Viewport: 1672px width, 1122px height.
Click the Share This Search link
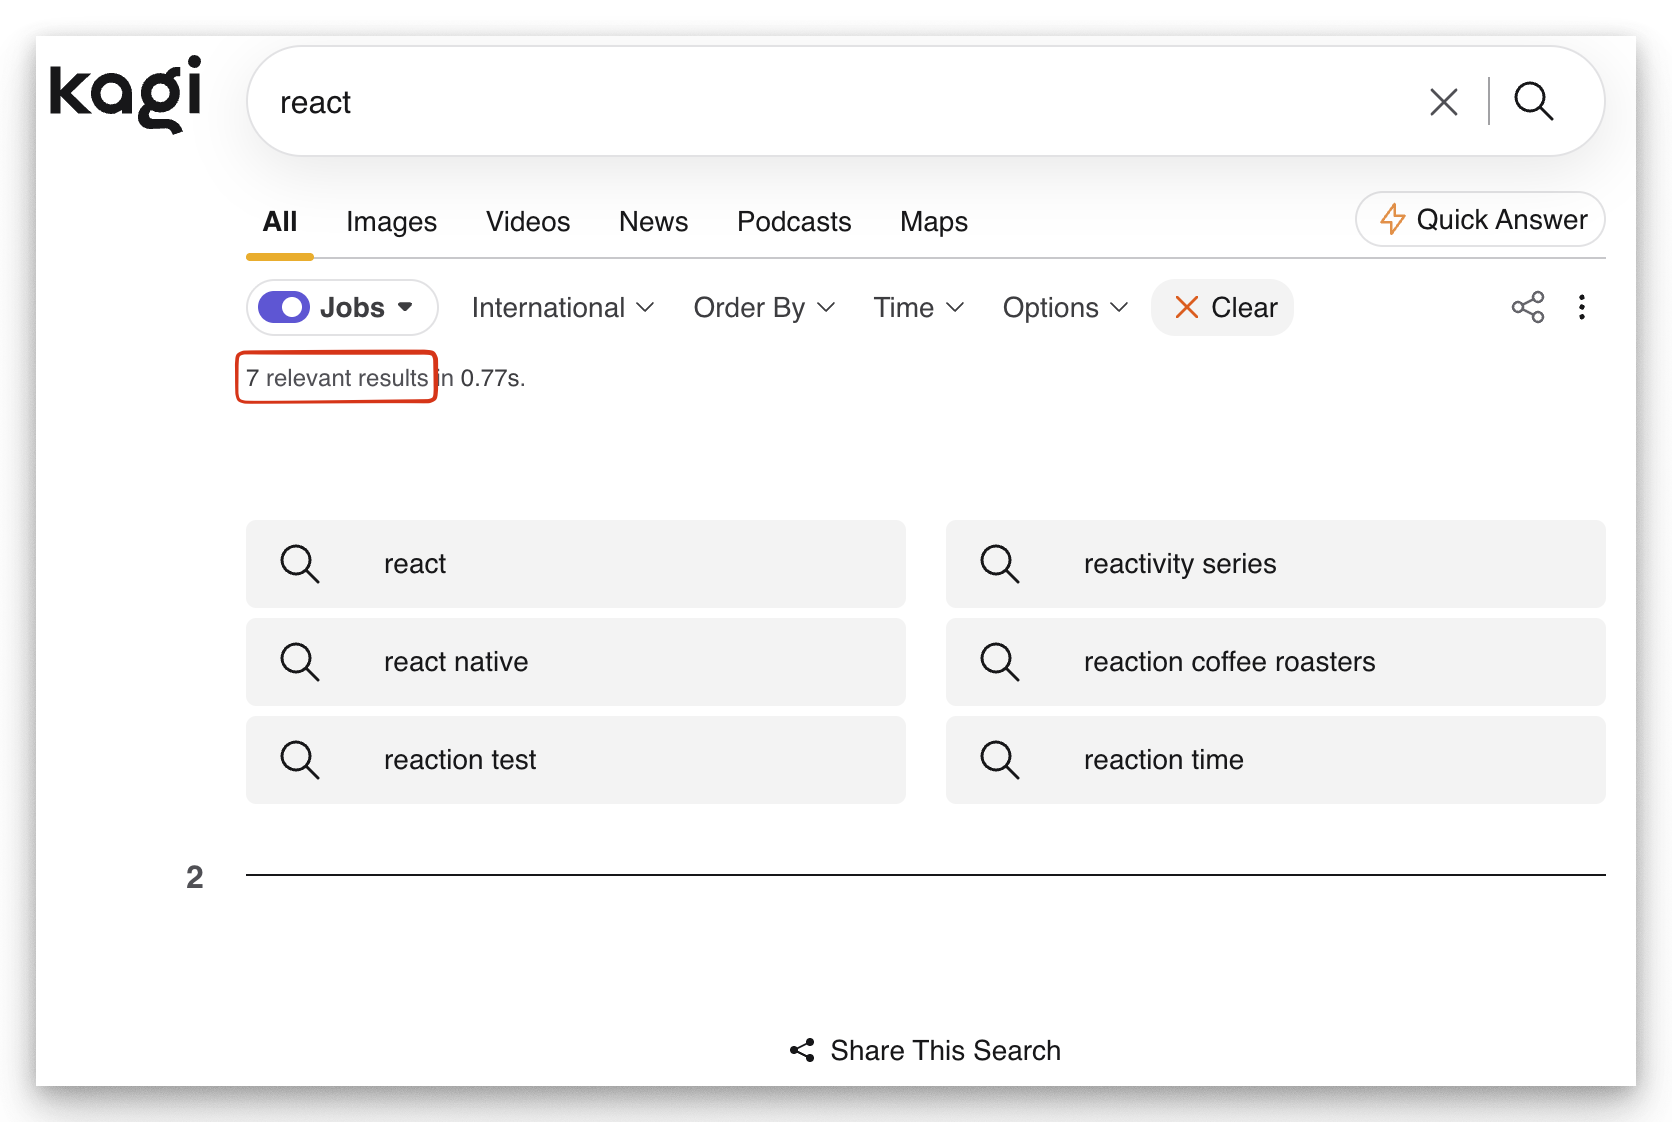[925, 1050]
